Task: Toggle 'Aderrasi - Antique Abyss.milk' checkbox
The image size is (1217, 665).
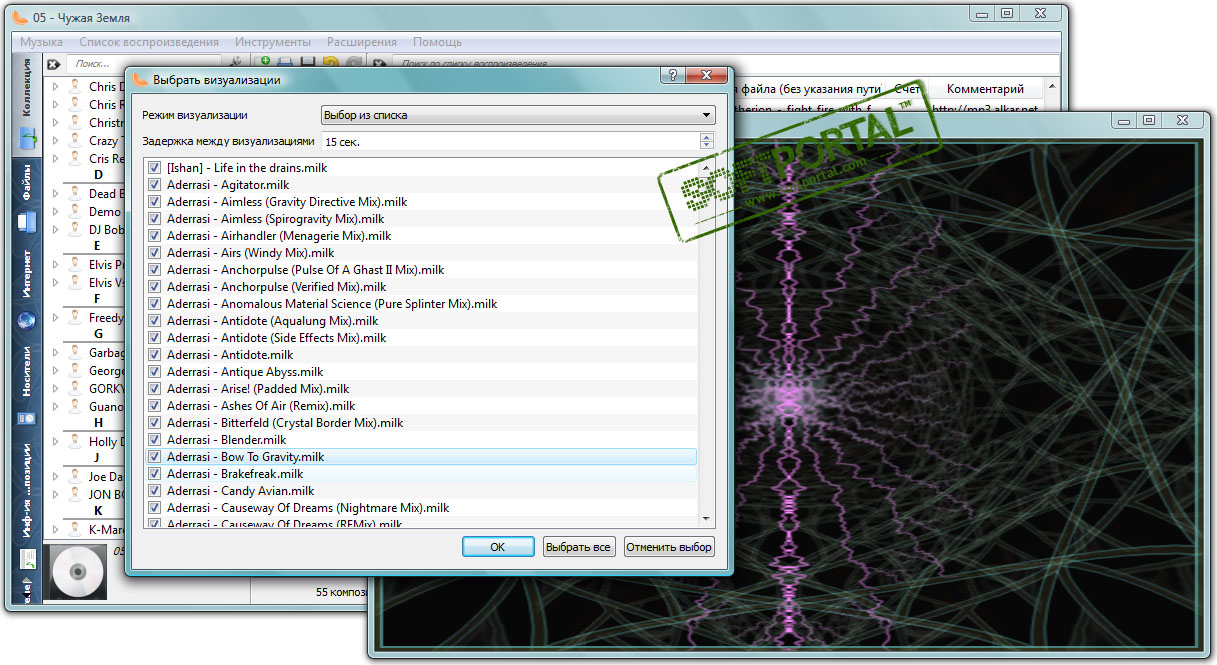Action: (x=154, y=372)
